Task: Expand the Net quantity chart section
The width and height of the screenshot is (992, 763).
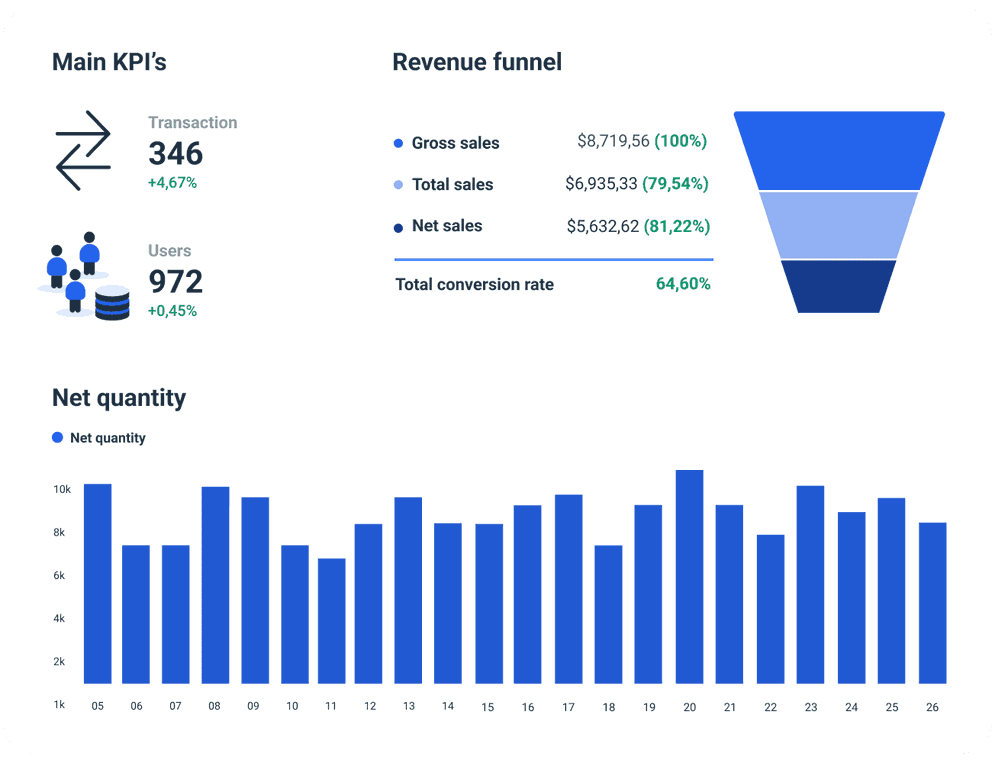Action: [x=118, y=398]
